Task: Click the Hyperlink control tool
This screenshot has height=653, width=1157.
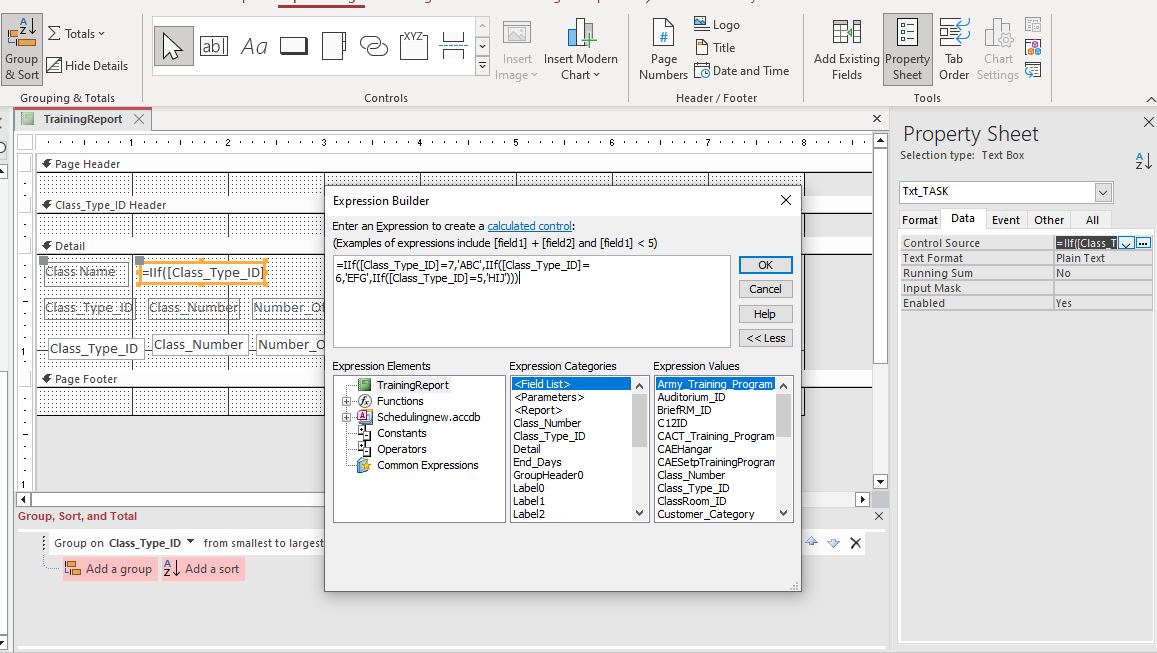Action: [x=374, y=46]
